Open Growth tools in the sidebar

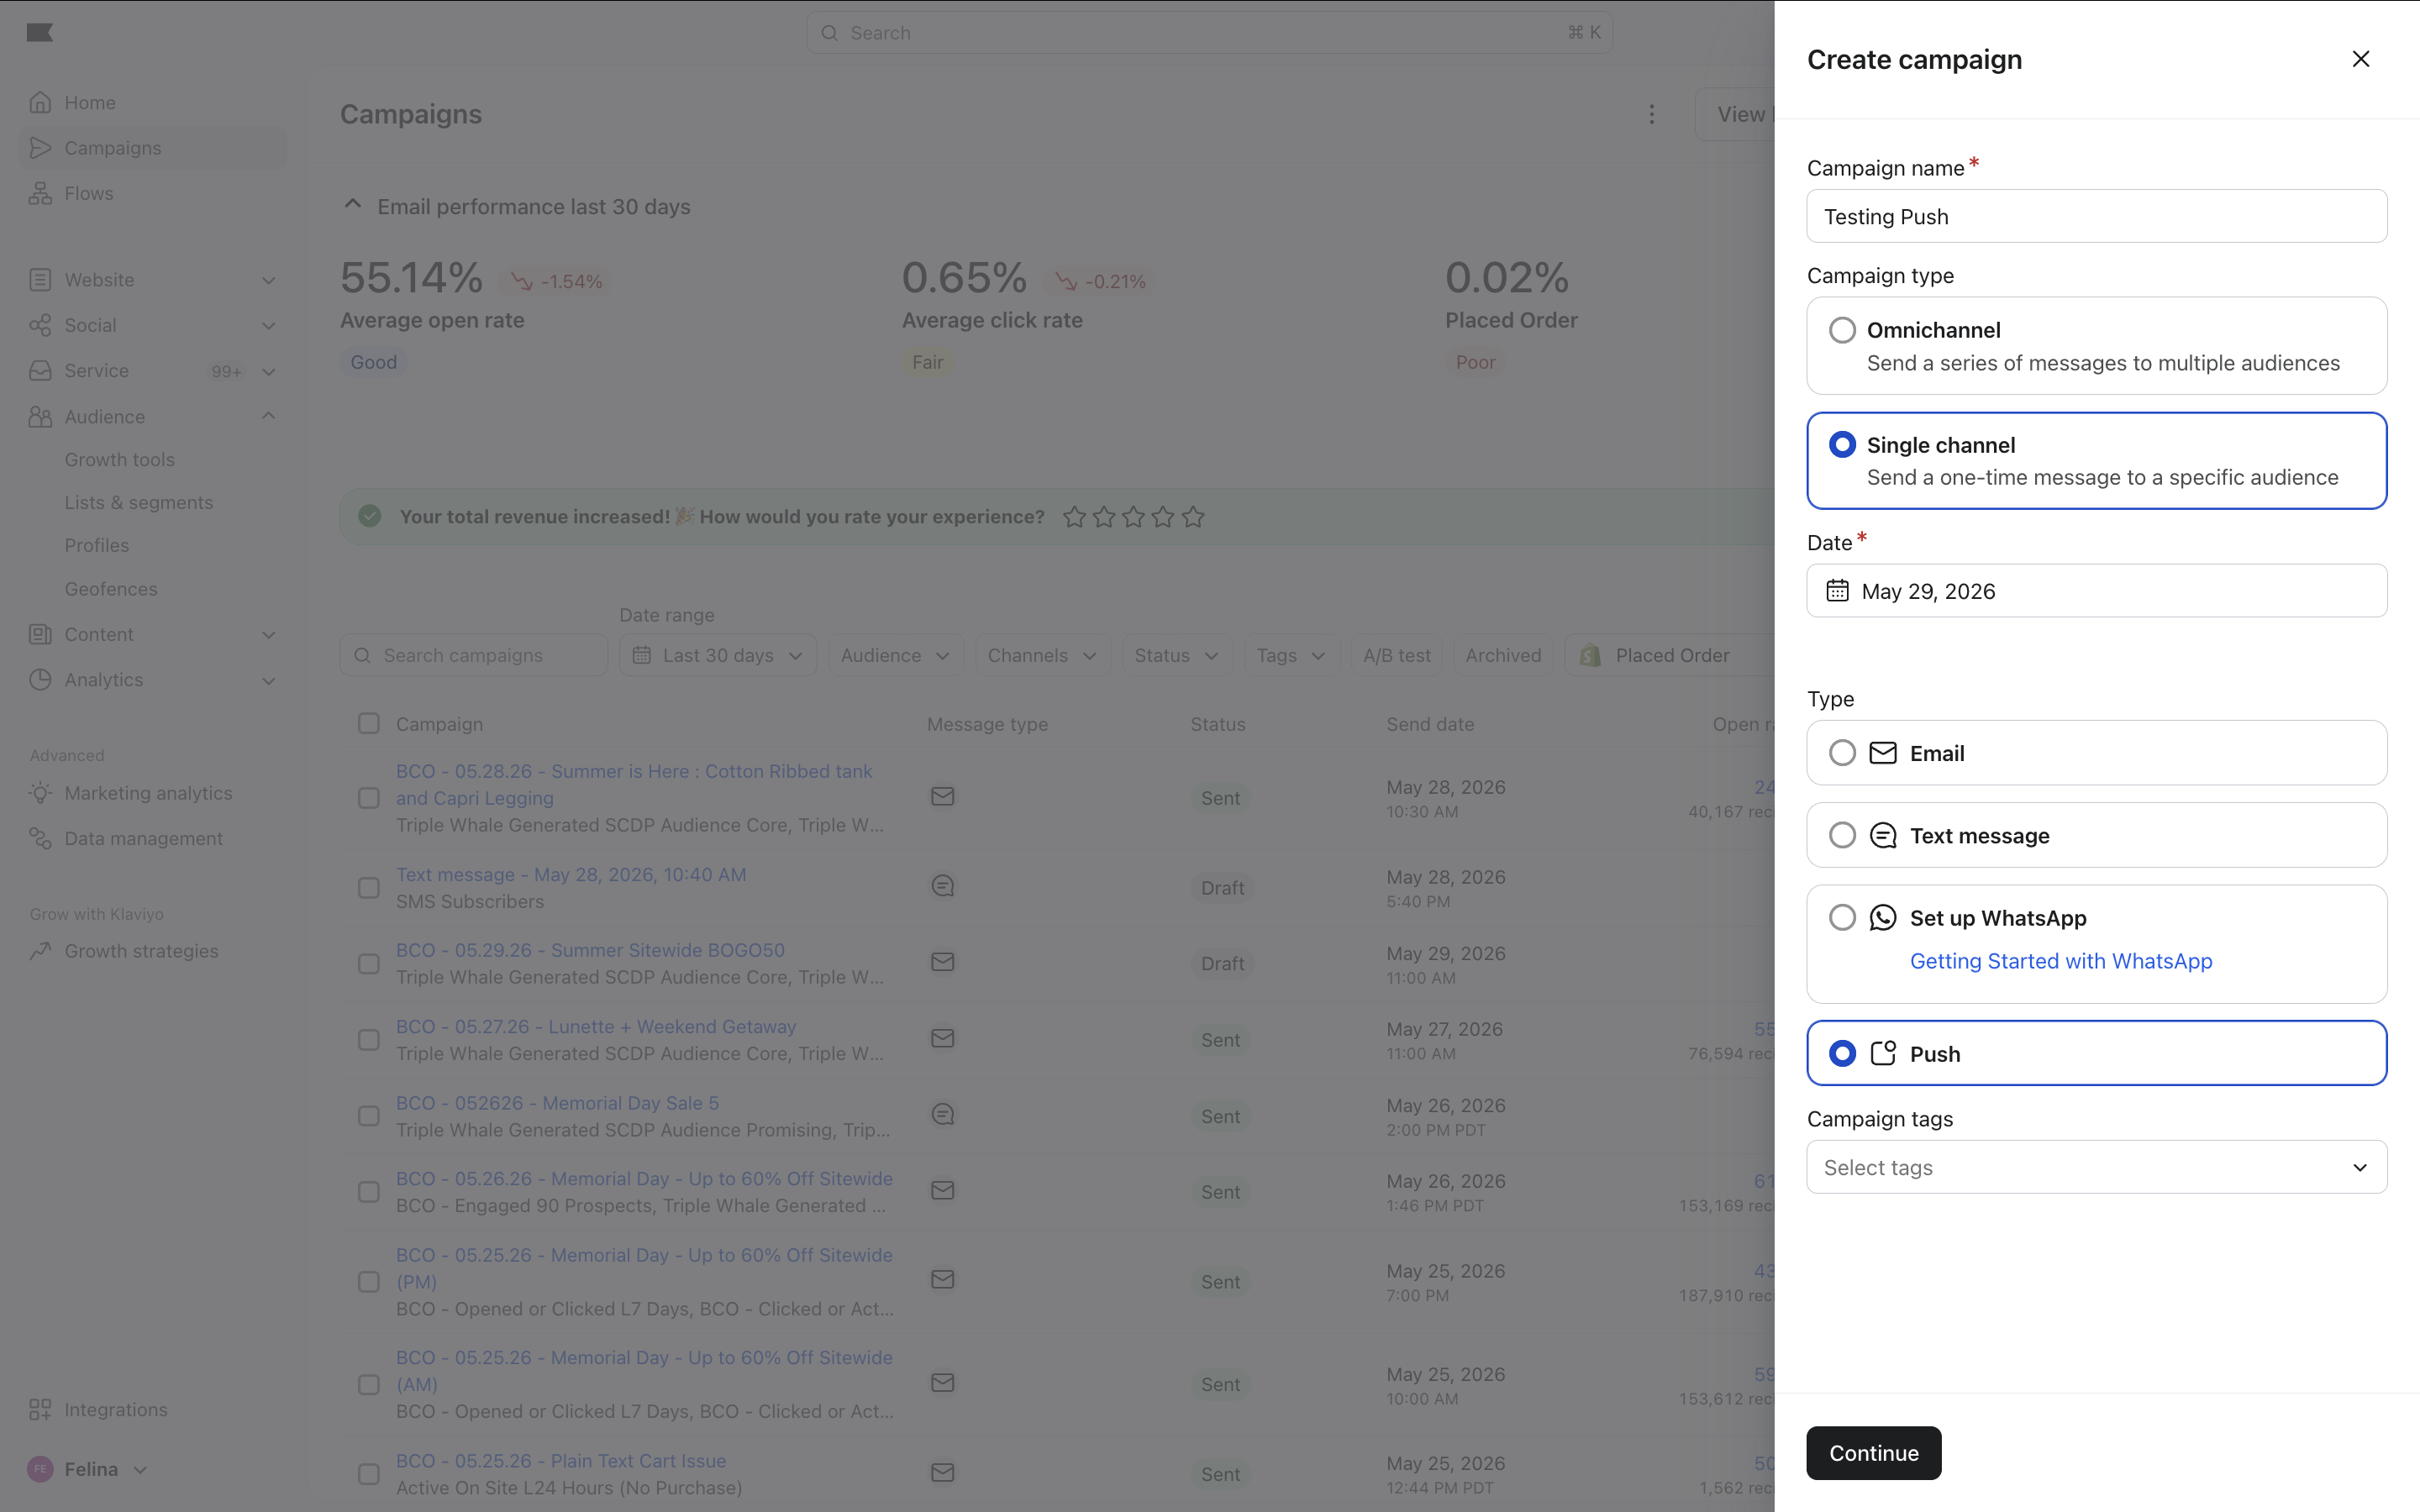click(x=120, y=459)
